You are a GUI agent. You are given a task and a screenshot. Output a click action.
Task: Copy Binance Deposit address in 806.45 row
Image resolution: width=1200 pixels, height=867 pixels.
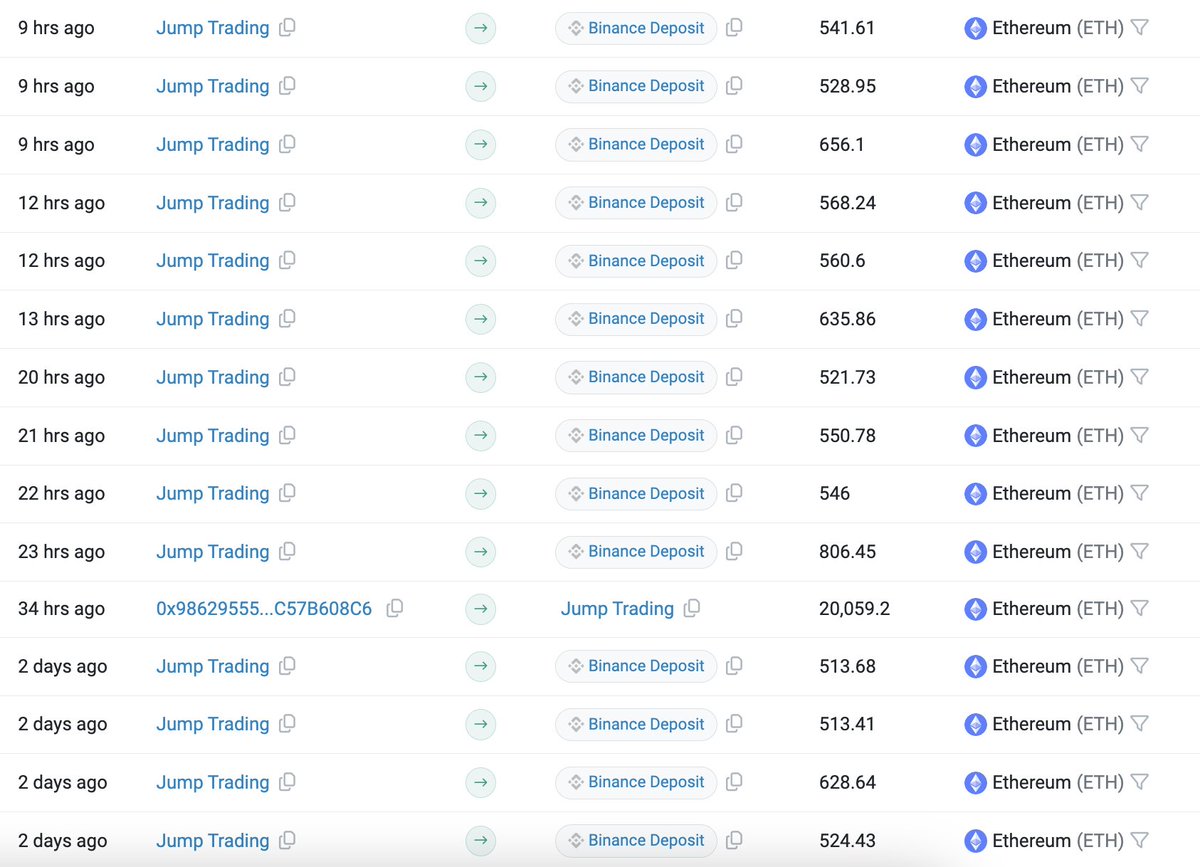coord(734,551)
